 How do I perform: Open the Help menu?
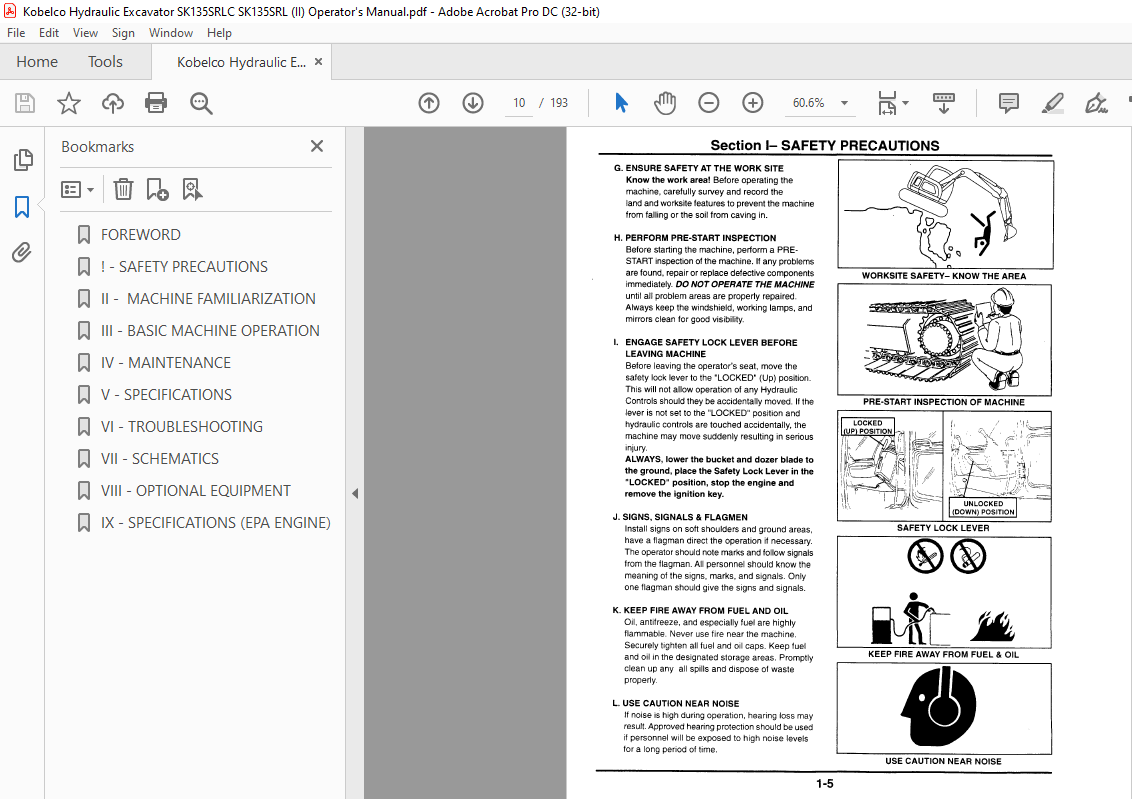click(219, 32)
